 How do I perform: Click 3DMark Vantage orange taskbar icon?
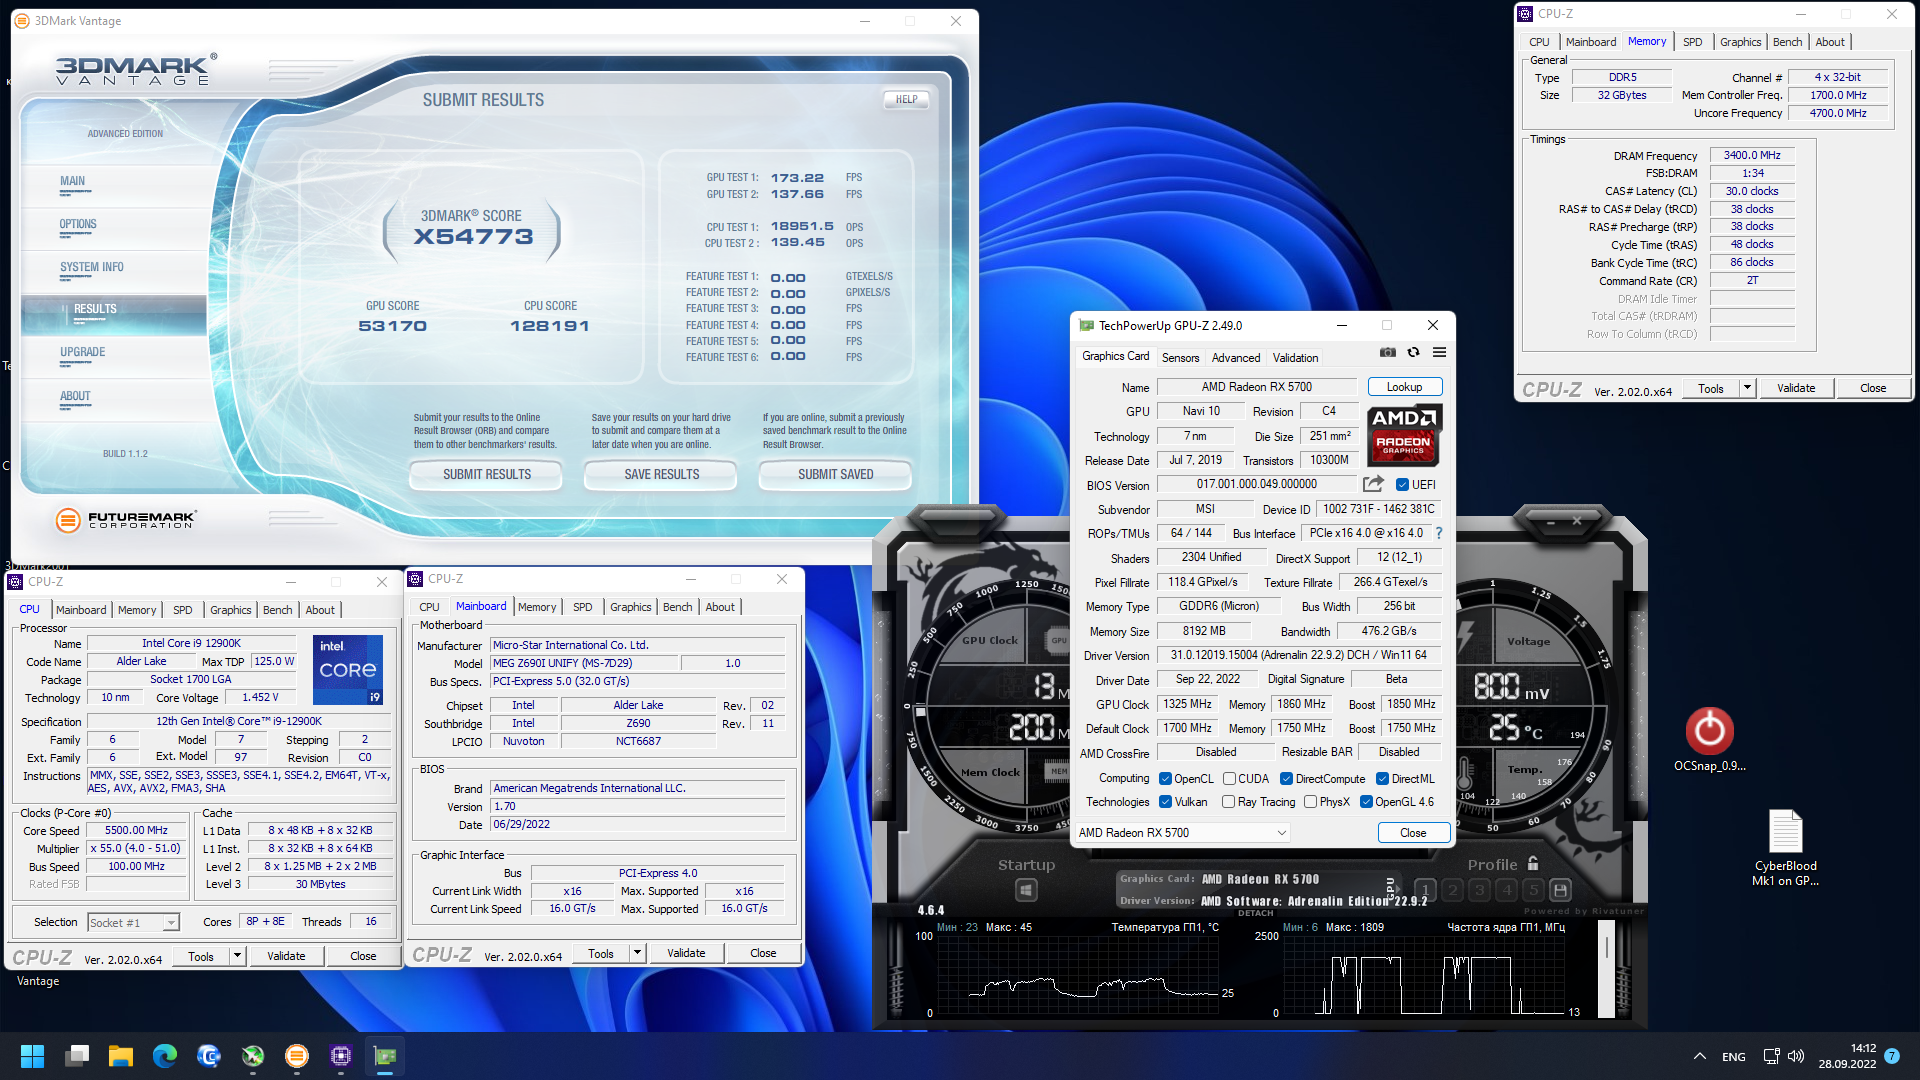pyautogui.click(x=297, y=1056)
